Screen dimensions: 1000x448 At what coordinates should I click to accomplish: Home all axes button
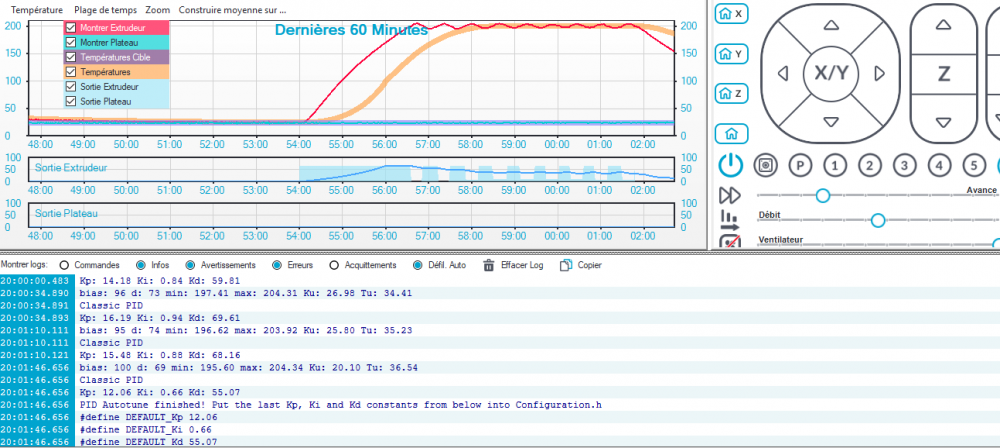731,134
